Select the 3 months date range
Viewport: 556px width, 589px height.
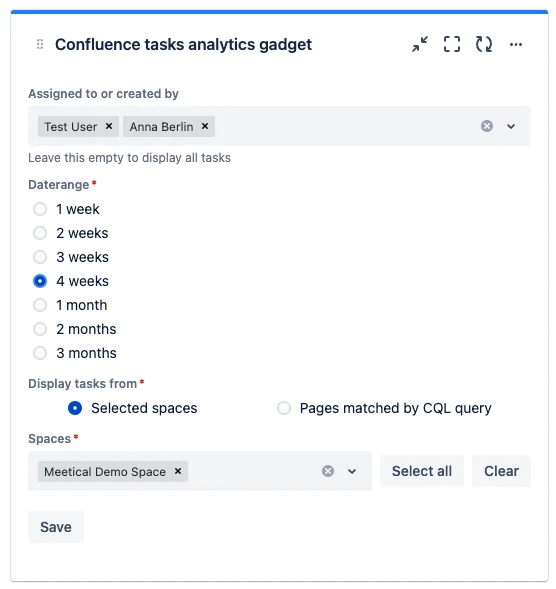pos(40,353)
